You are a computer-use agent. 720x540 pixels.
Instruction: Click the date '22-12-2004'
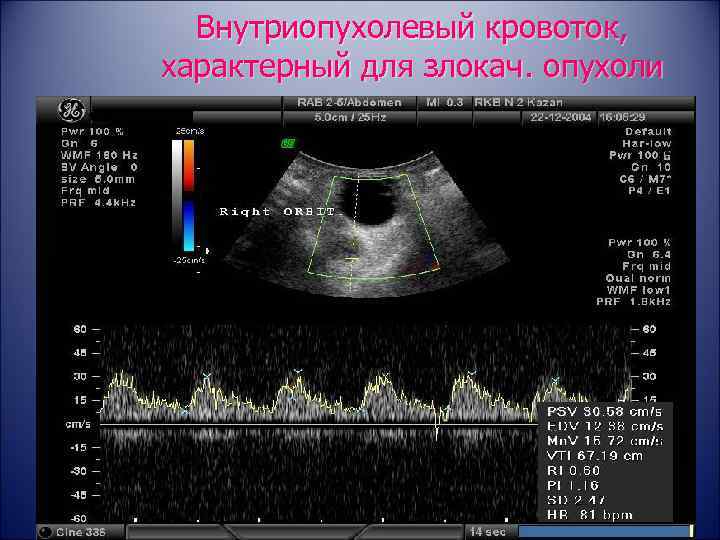point(560,117)
